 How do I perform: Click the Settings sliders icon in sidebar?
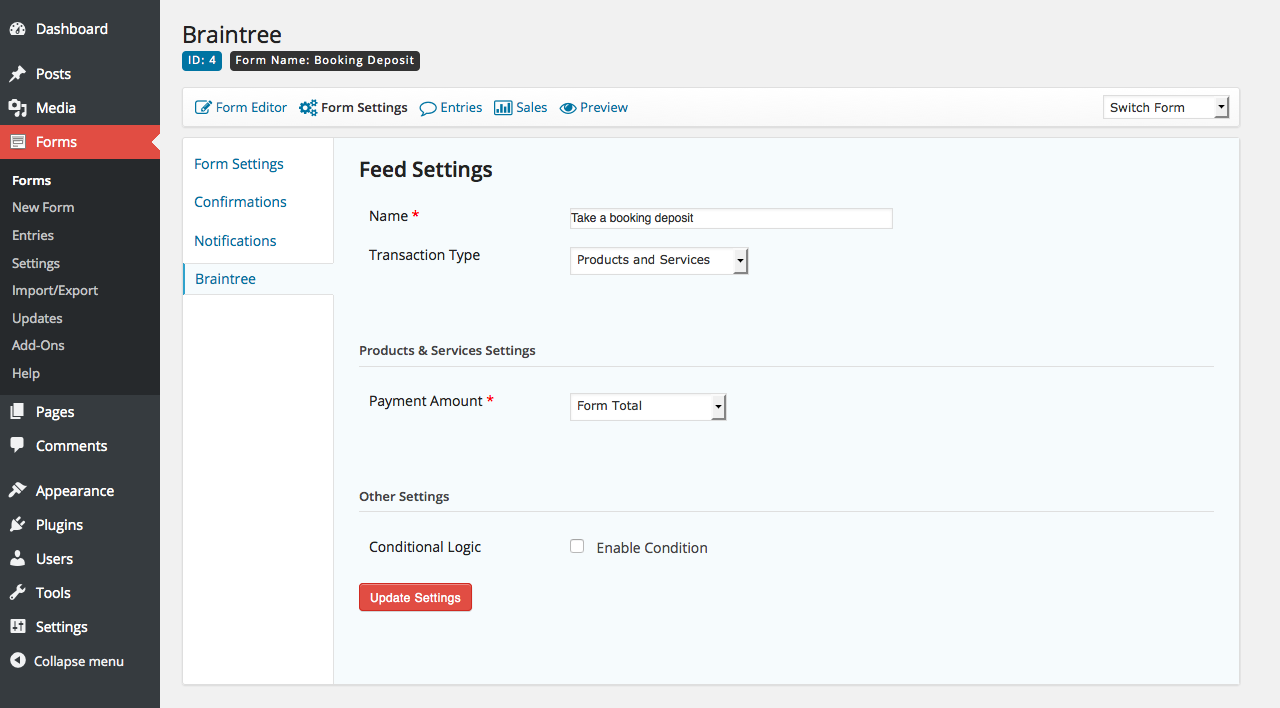(17, 627)
